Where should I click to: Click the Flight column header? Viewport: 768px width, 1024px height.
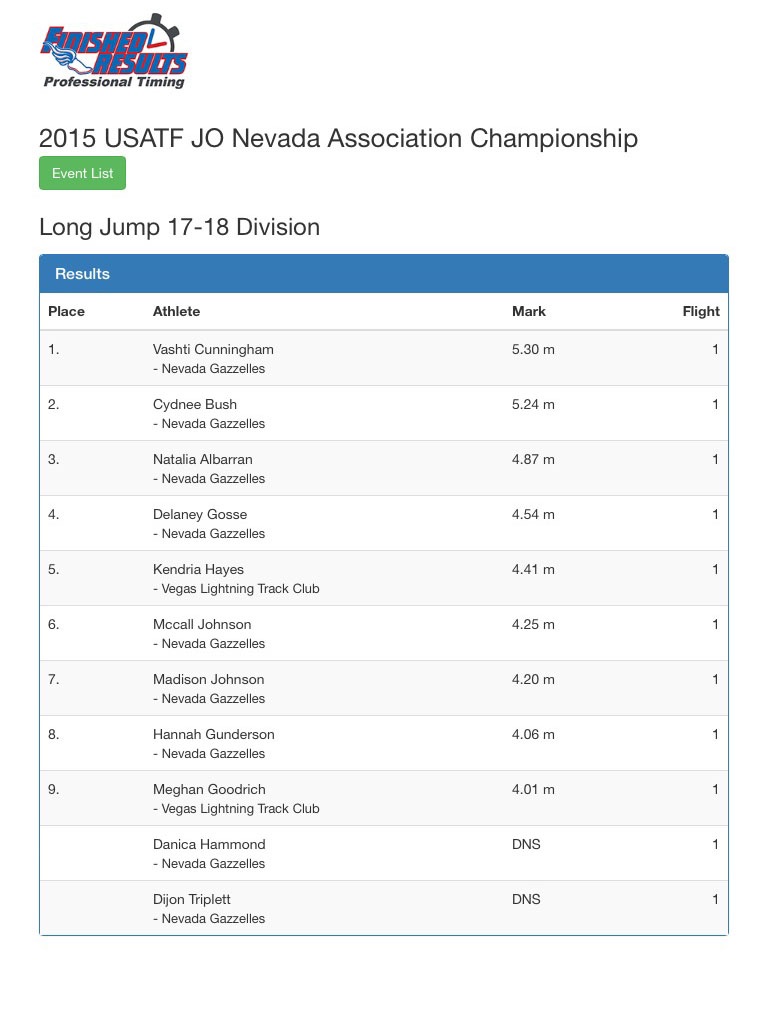pos(700,311)
